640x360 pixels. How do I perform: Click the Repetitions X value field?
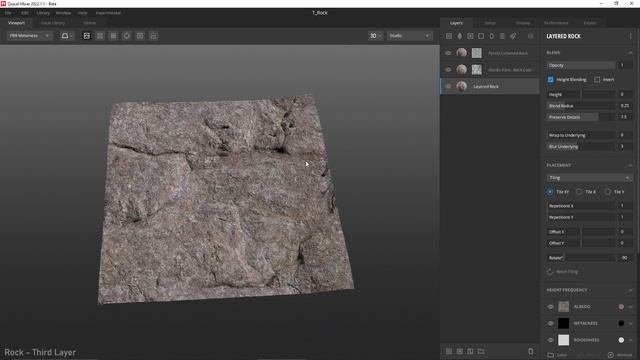624,206
